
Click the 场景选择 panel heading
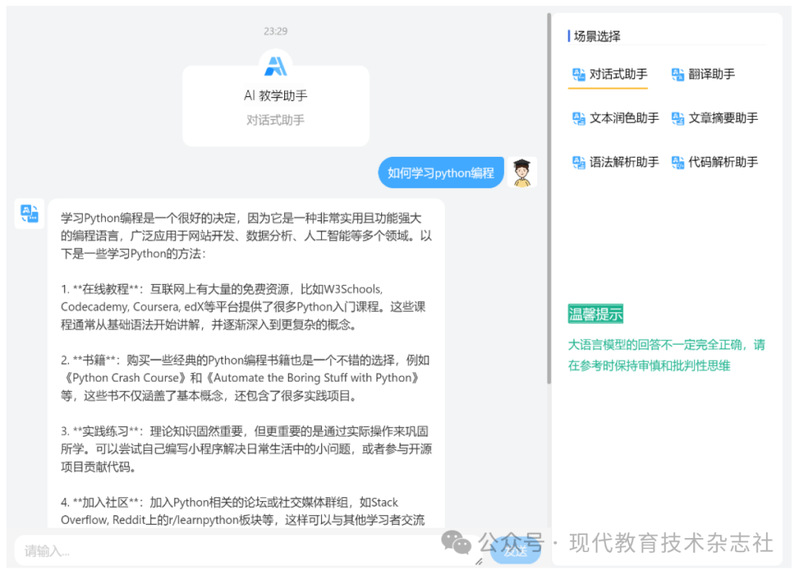coord(597,36)
